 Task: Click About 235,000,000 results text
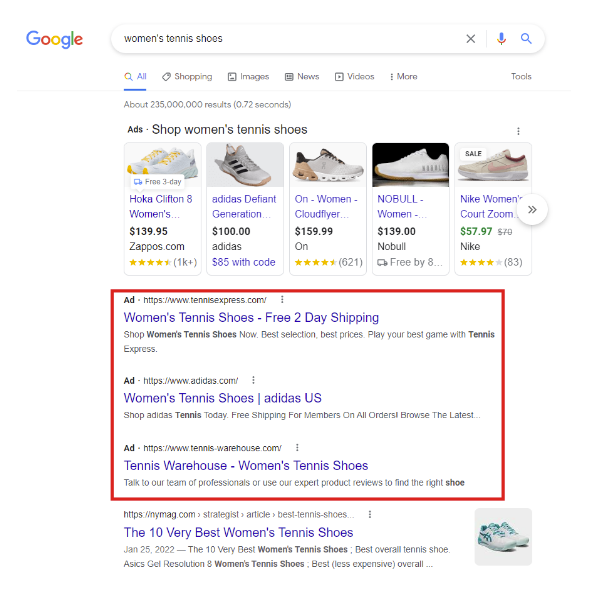point(207,104)
